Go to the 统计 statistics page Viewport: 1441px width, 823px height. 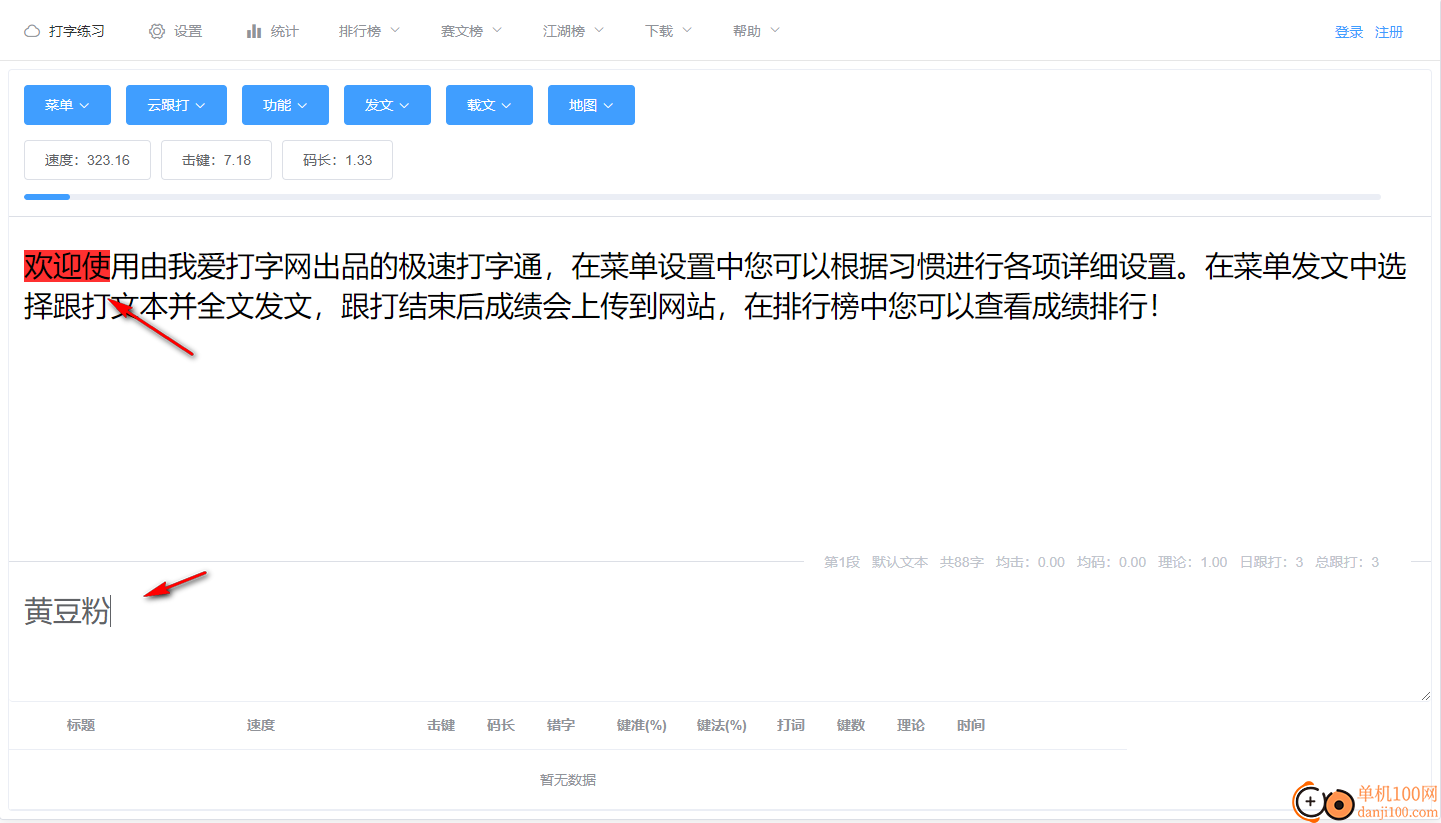click(272, 31)
